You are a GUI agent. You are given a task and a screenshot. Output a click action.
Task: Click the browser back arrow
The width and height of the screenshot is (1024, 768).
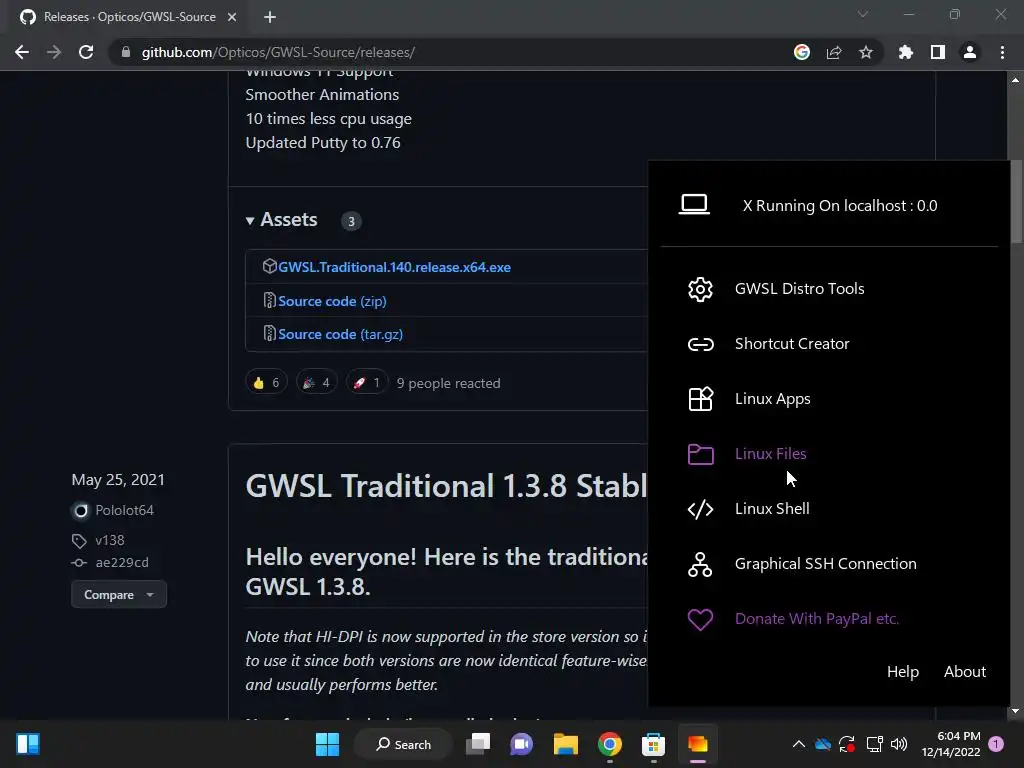22,52
